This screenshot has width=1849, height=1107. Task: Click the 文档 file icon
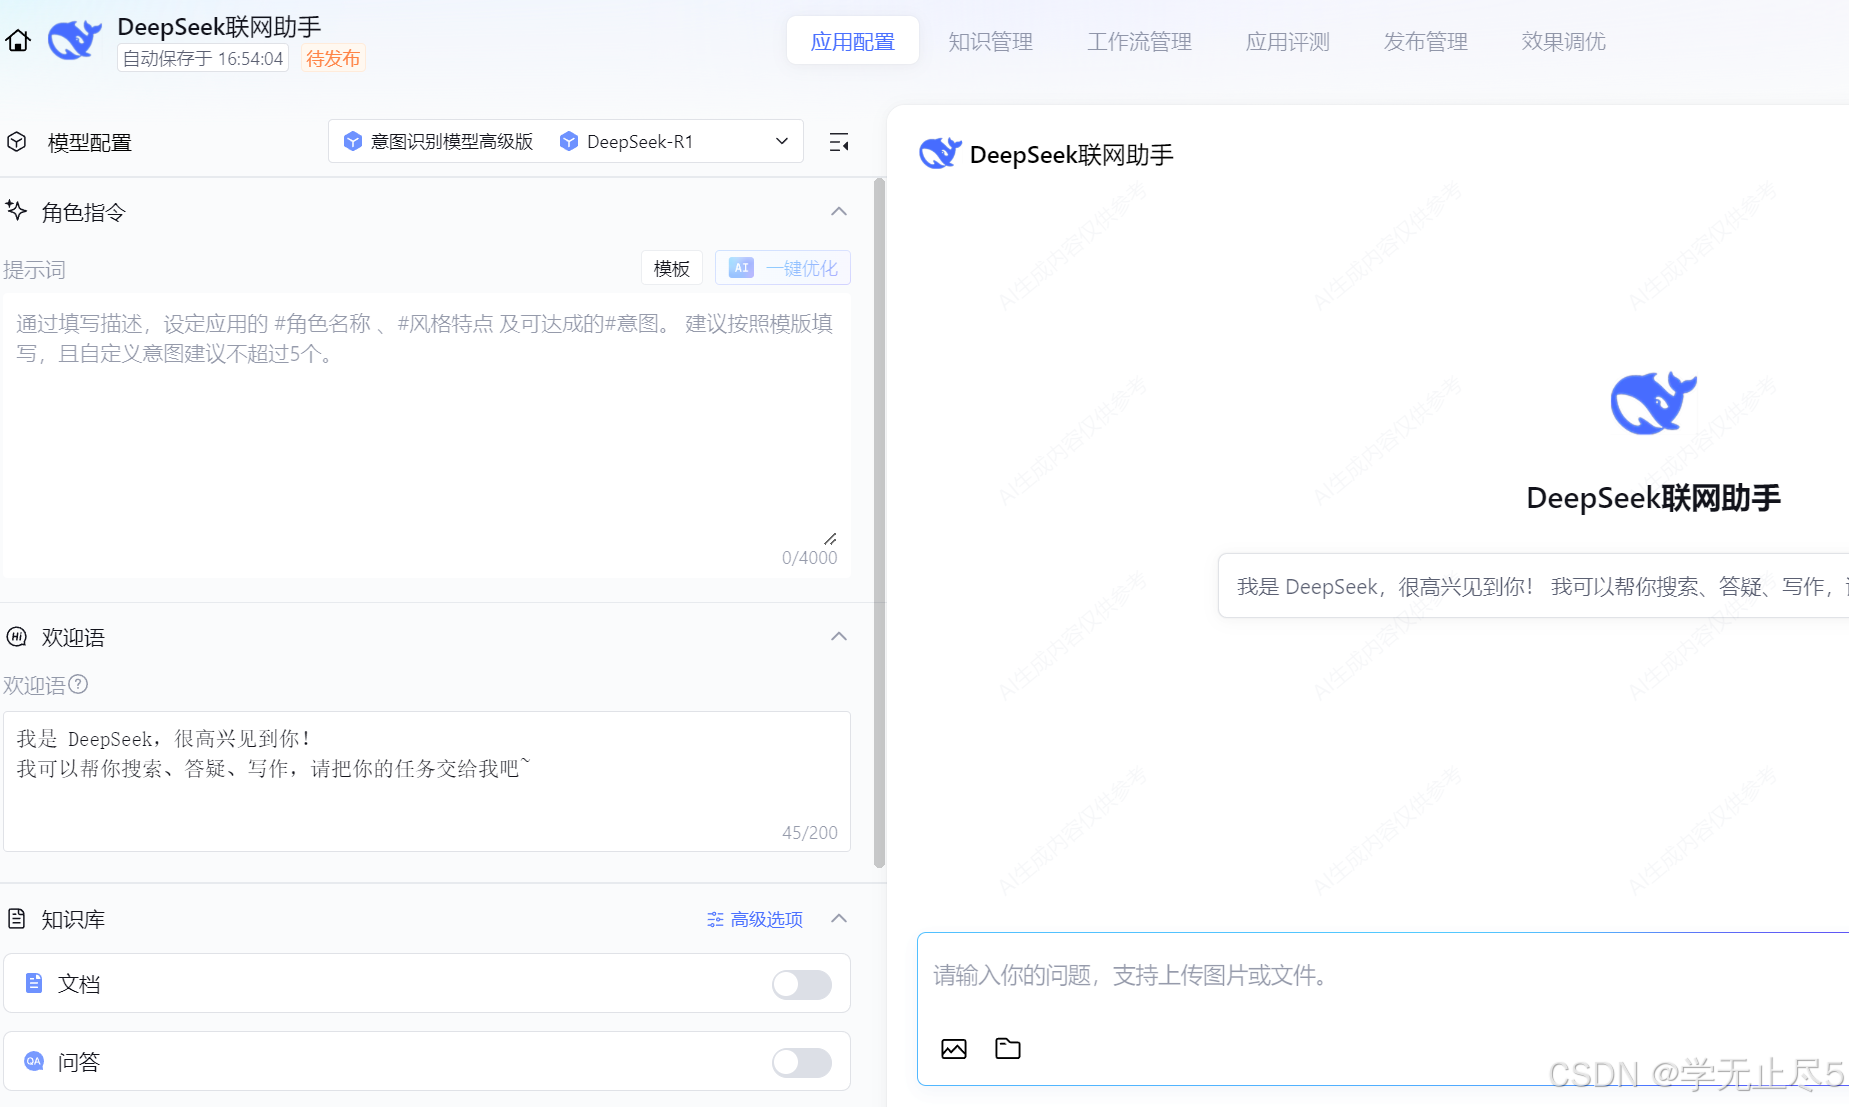click(x=34, y=983)
